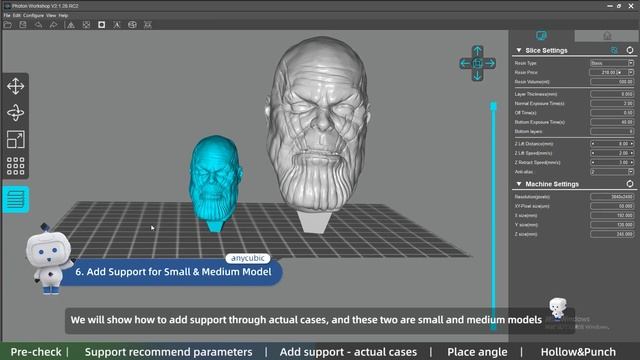The width and height of the screenshot is (640, 360).
Task: Decrease Z Lift Distance with left arrow
Action: (593, 144)
